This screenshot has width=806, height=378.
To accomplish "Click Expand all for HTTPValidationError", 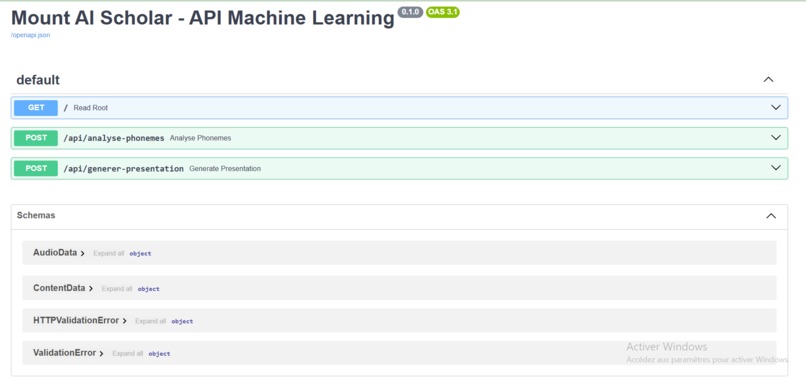I will pos(151,321).
